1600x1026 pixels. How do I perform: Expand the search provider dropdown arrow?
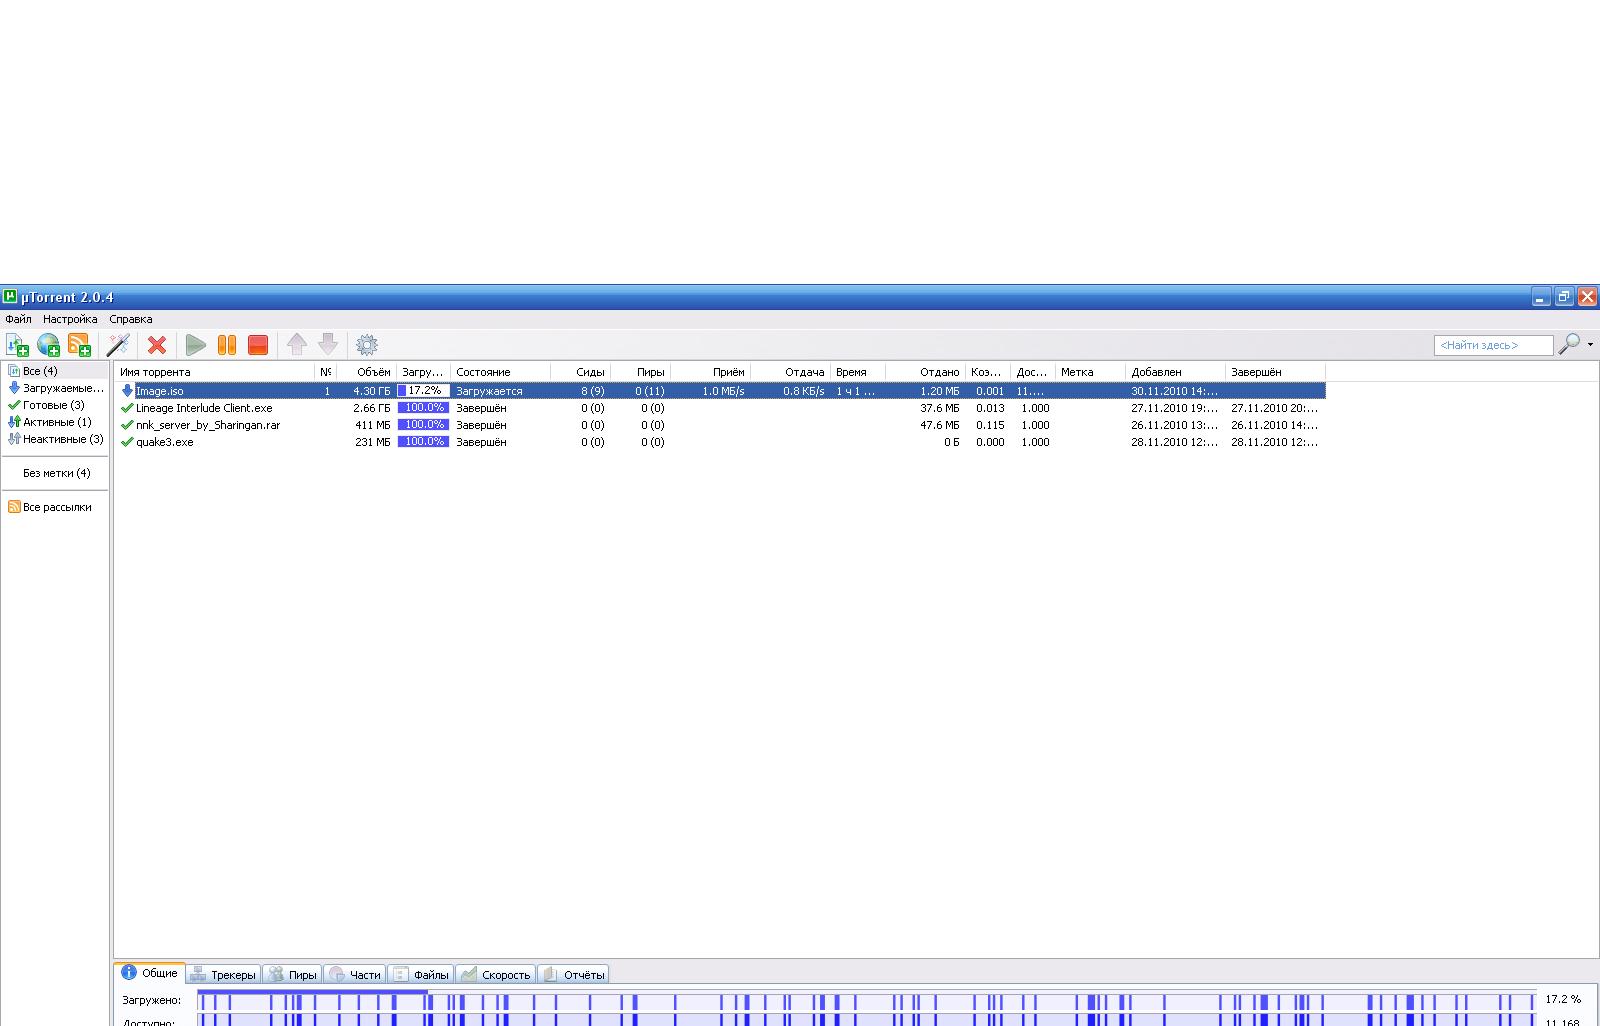click(x=1590, y=345)
